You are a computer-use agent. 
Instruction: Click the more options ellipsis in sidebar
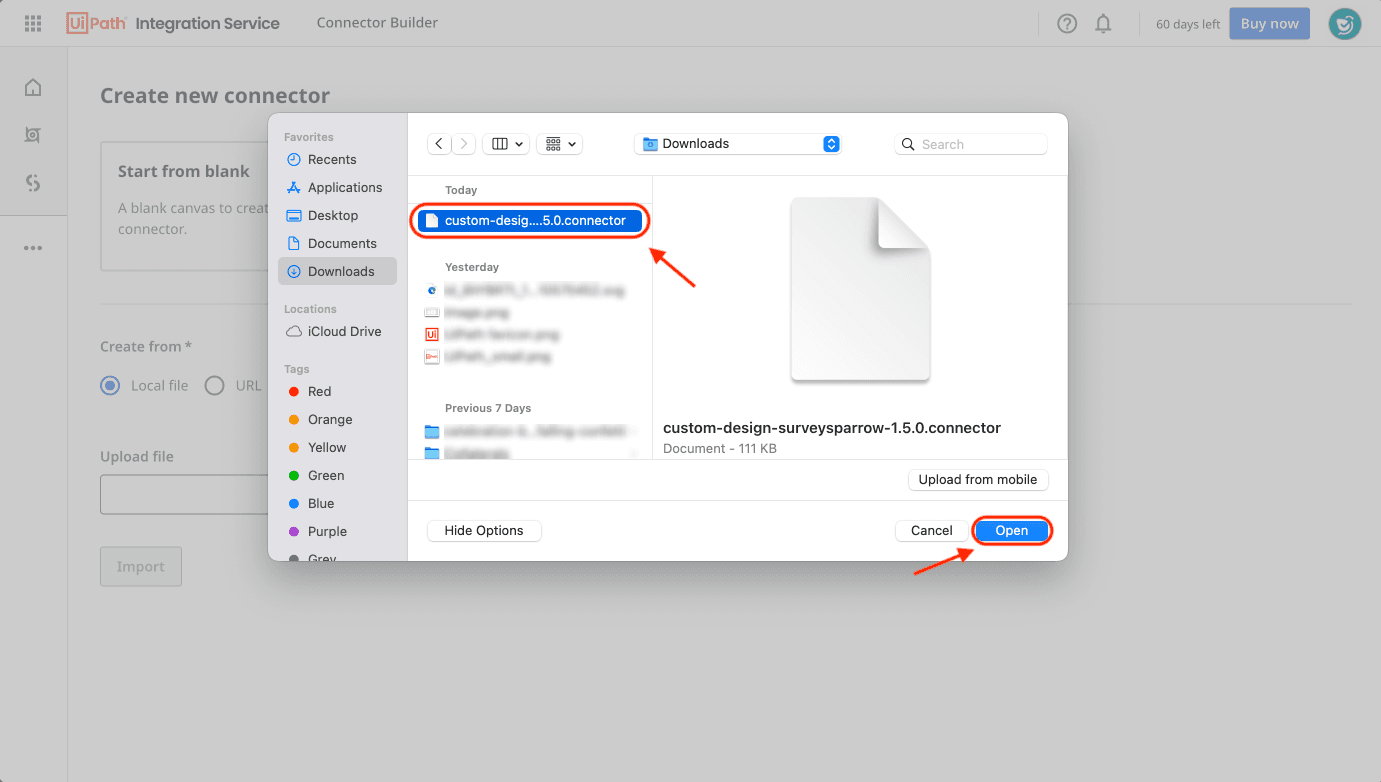point(33,248)
